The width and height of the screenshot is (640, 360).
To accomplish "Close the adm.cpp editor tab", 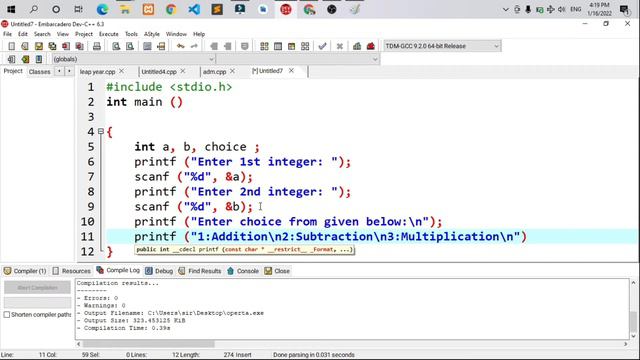I will 232,71.
